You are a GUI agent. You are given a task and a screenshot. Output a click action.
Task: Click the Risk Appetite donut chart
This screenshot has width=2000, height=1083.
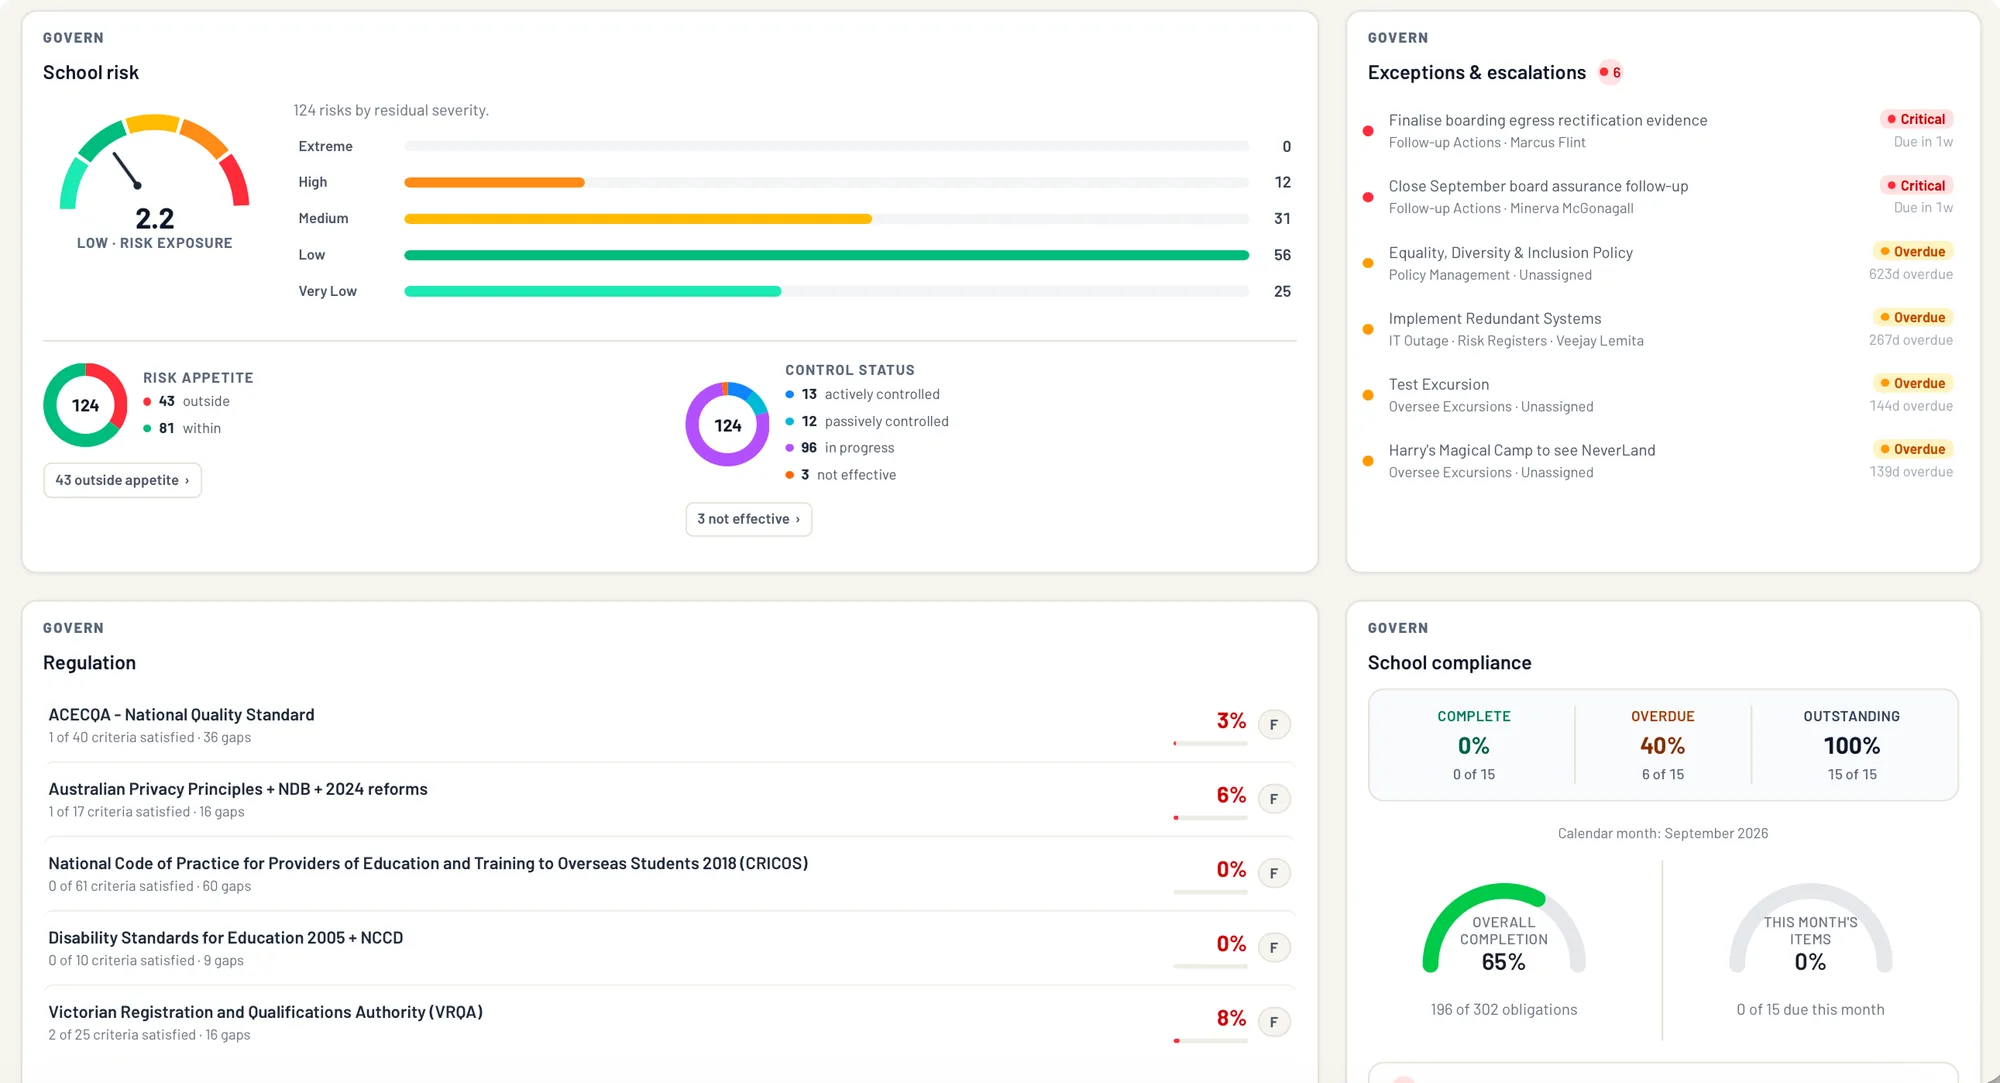click(x=85, y=405)
